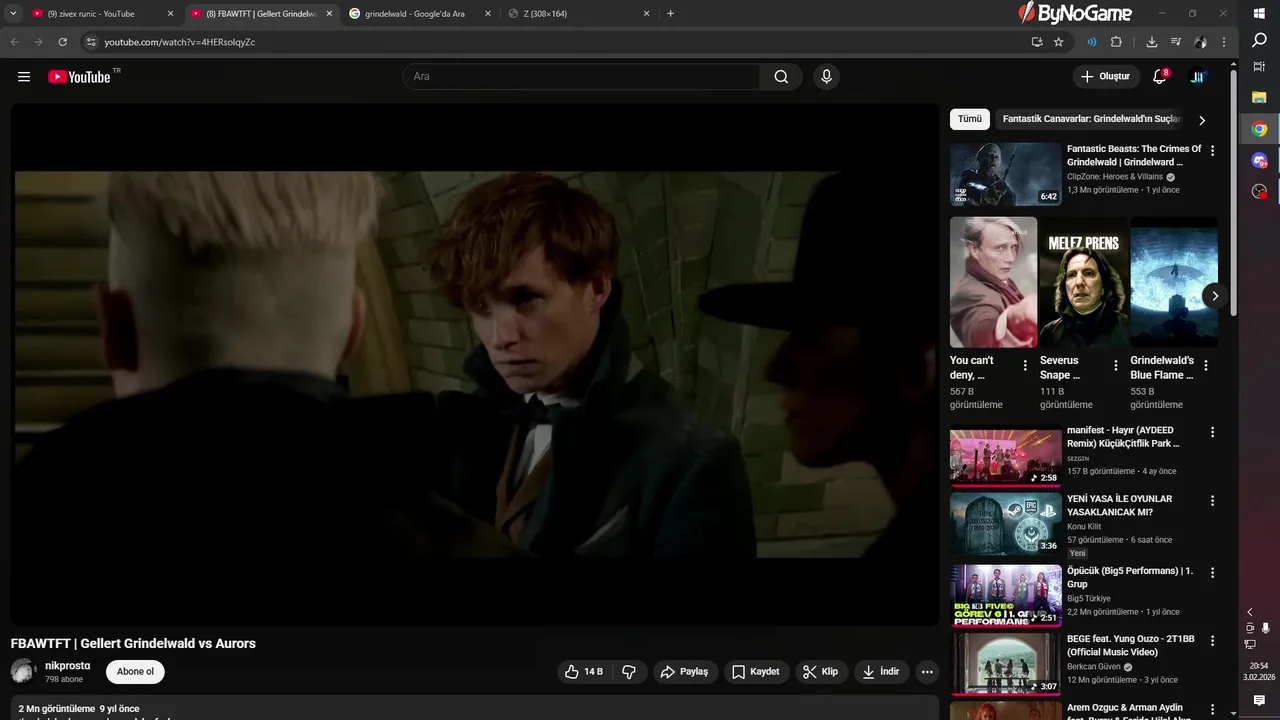Open Windows Start button

(1259, 13)
